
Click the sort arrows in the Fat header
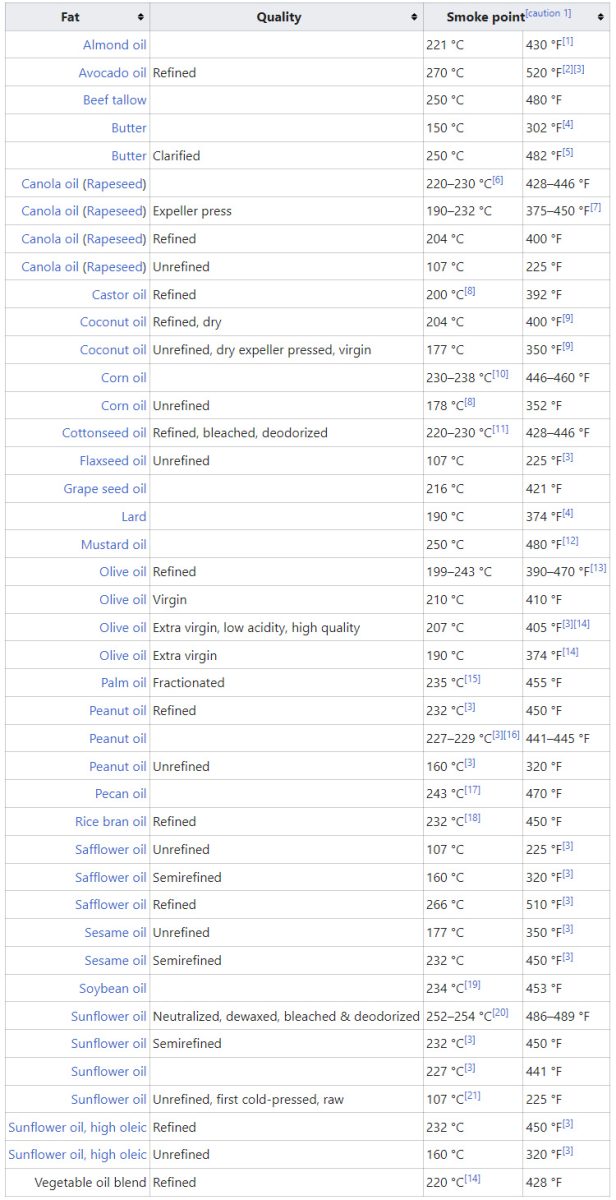click(140, 17)
